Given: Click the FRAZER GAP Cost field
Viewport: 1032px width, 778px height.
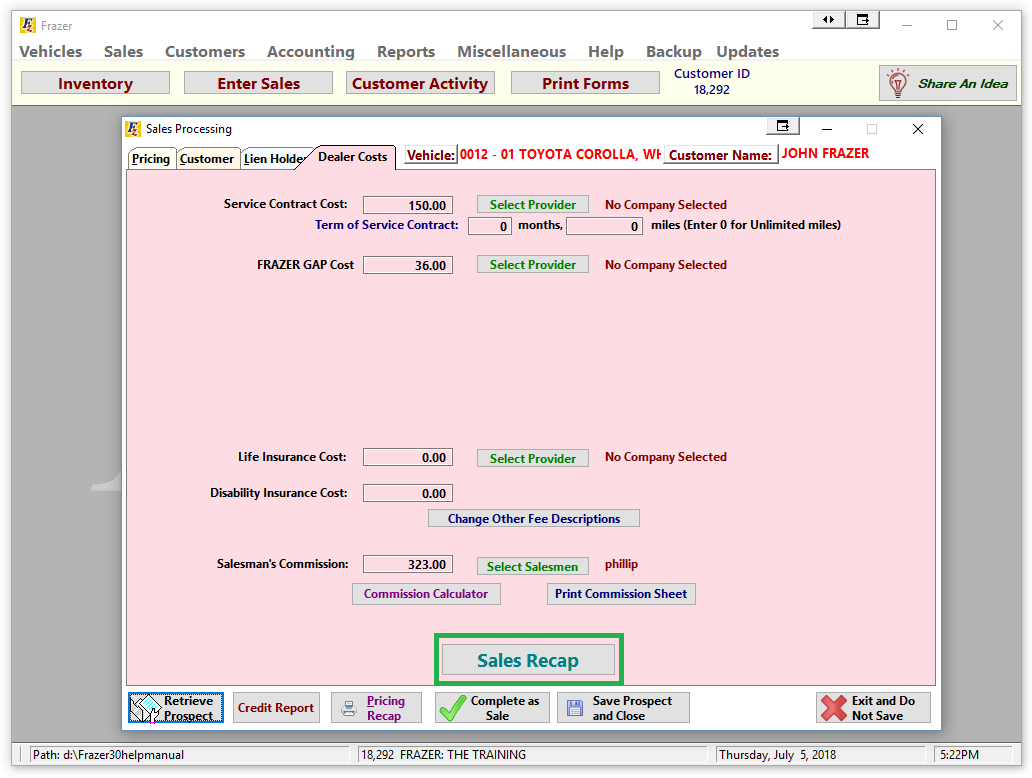Looking at the screenshot, I should (x=407, y=265).
